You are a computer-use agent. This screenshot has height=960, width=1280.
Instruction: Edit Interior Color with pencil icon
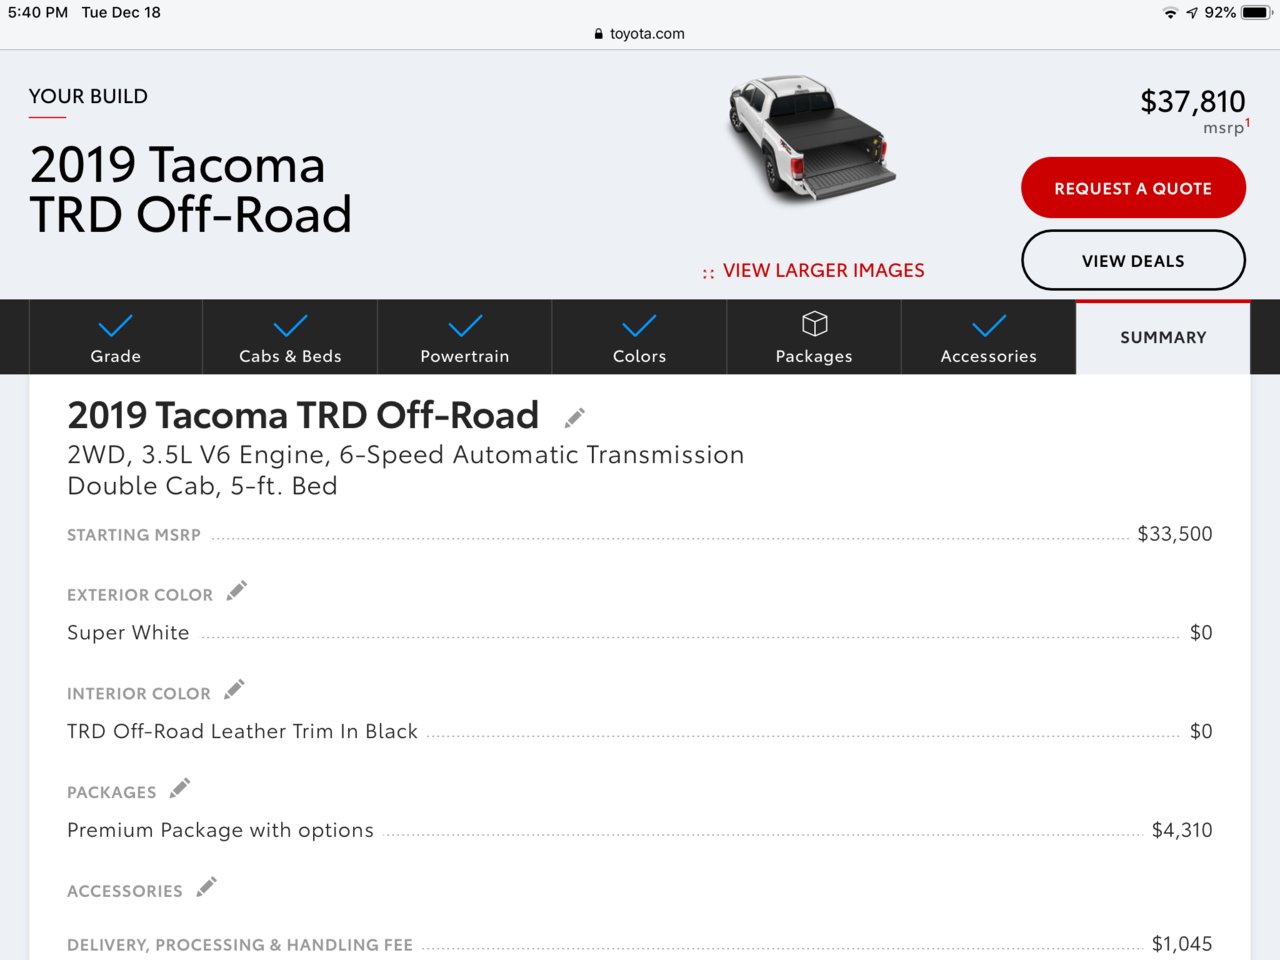(x=235, y=690)
